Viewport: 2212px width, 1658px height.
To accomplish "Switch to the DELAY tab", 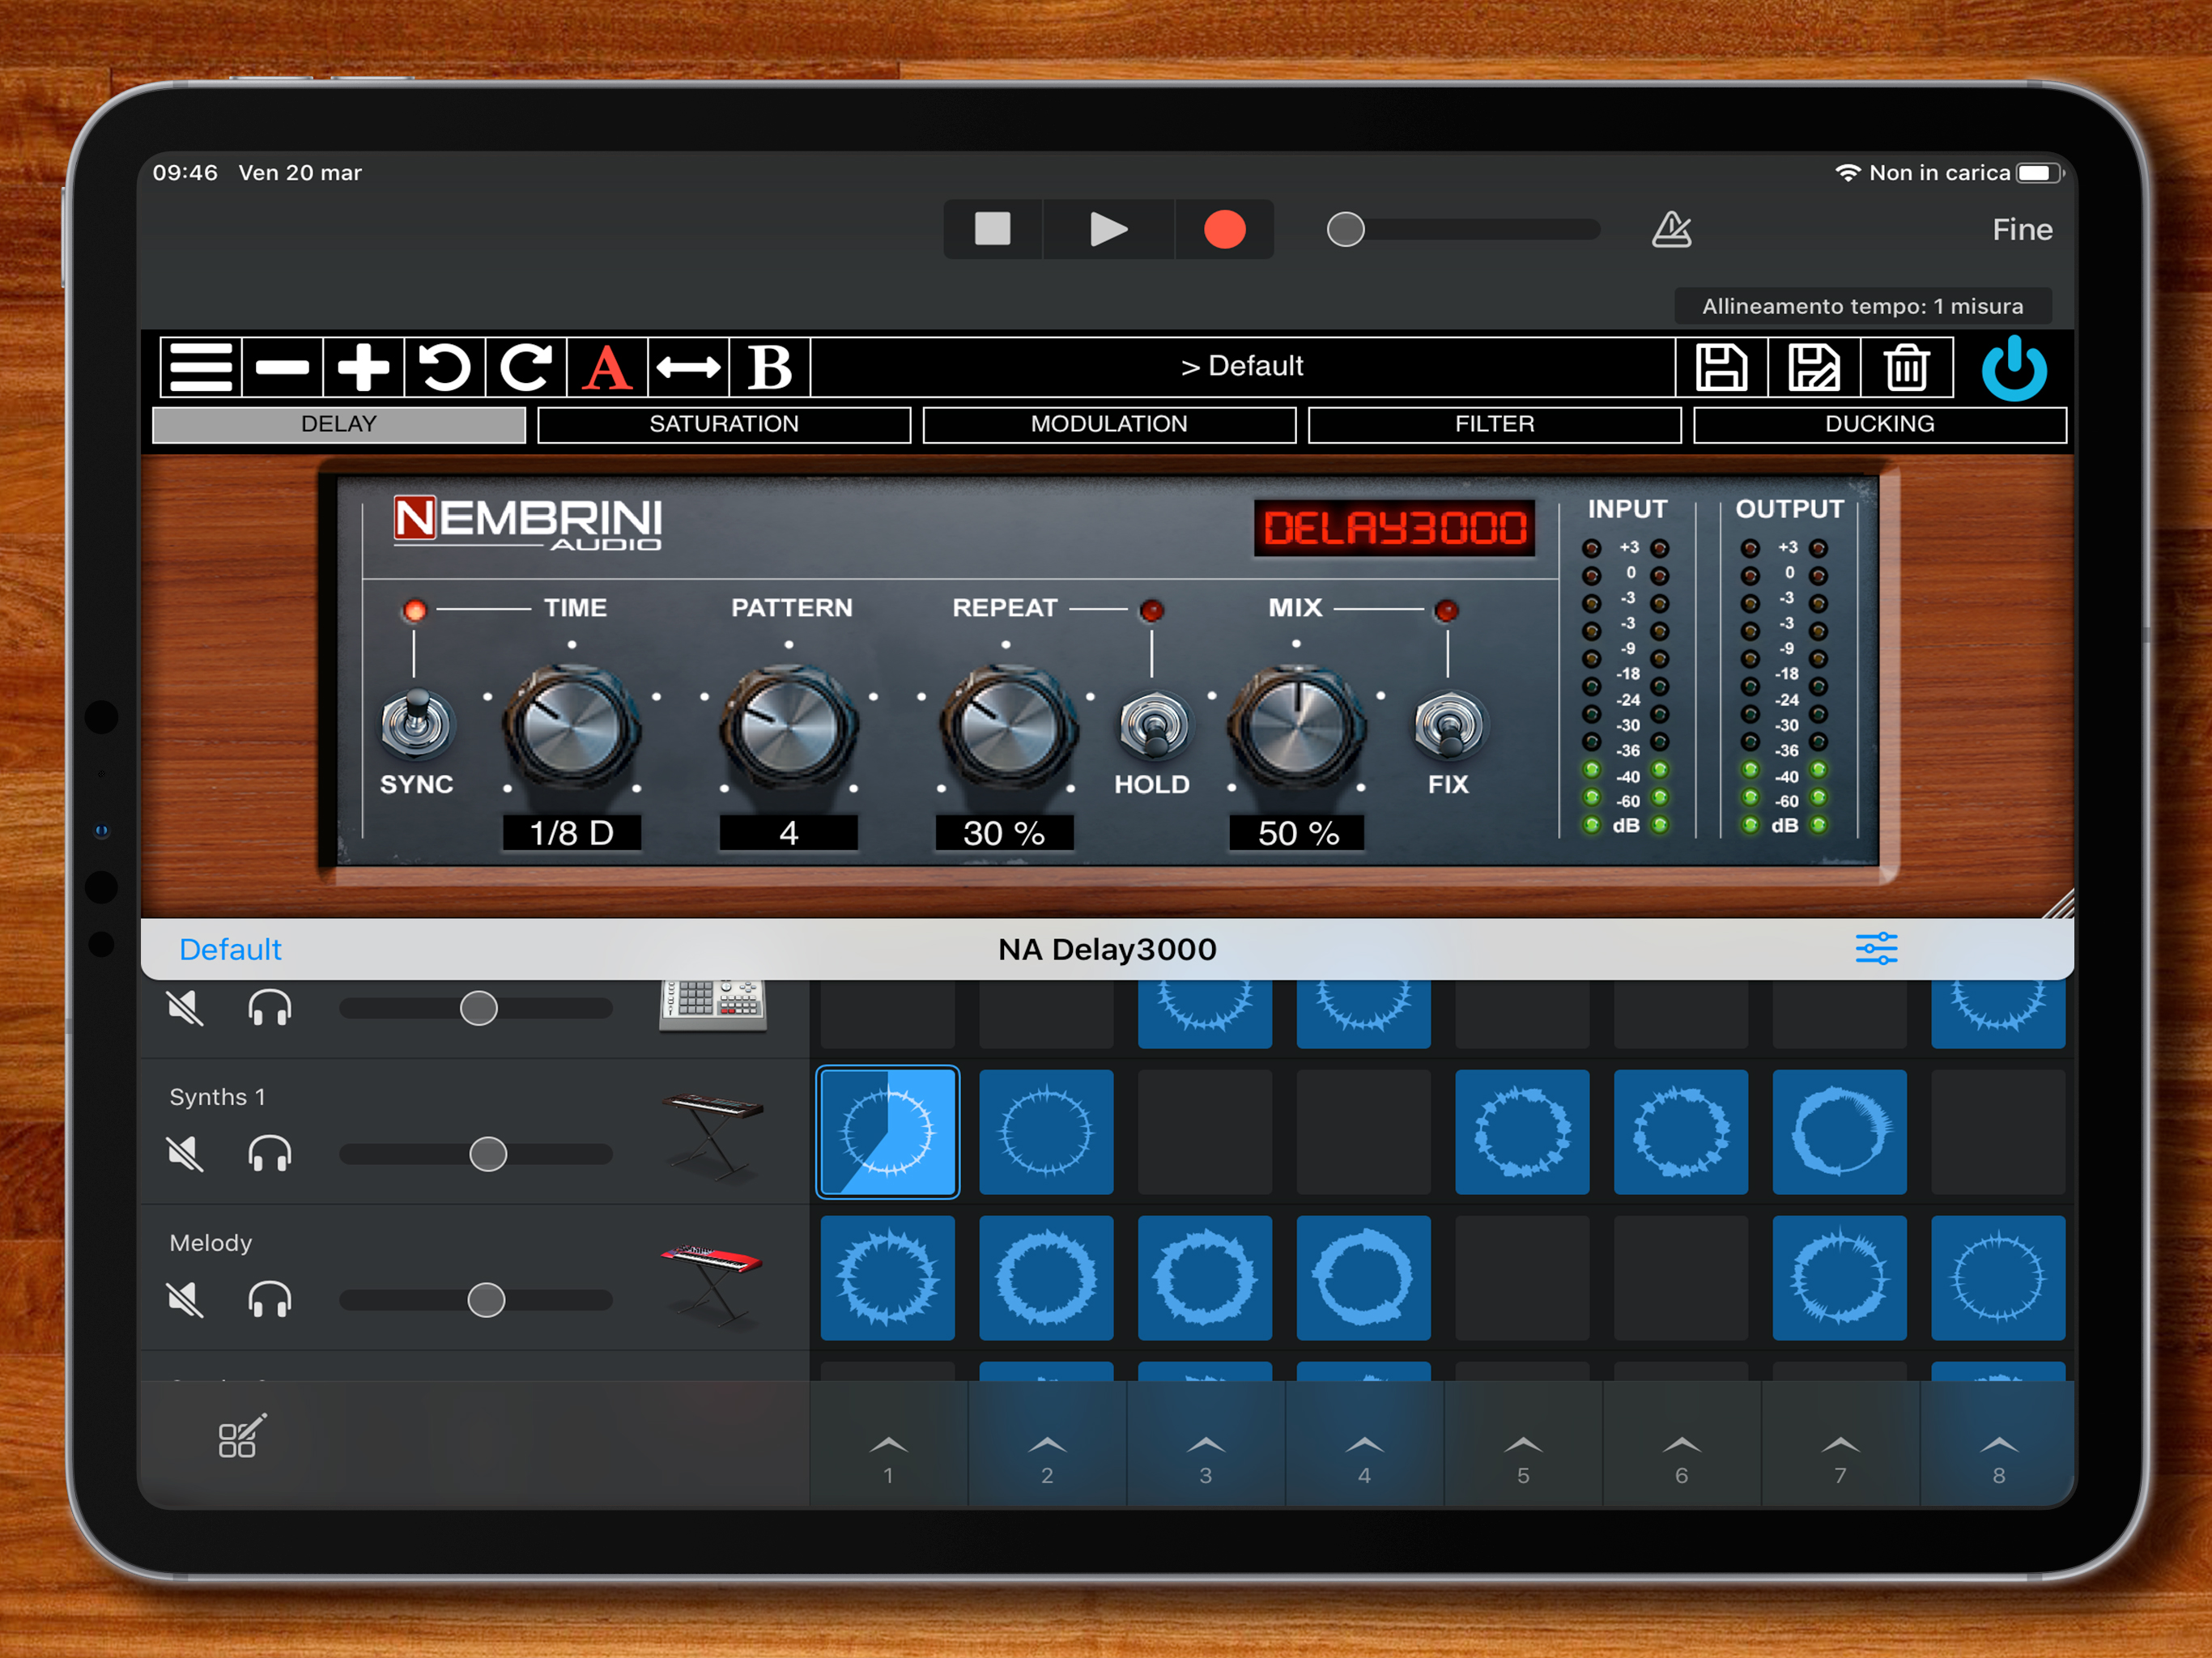I will coord(339,424).
